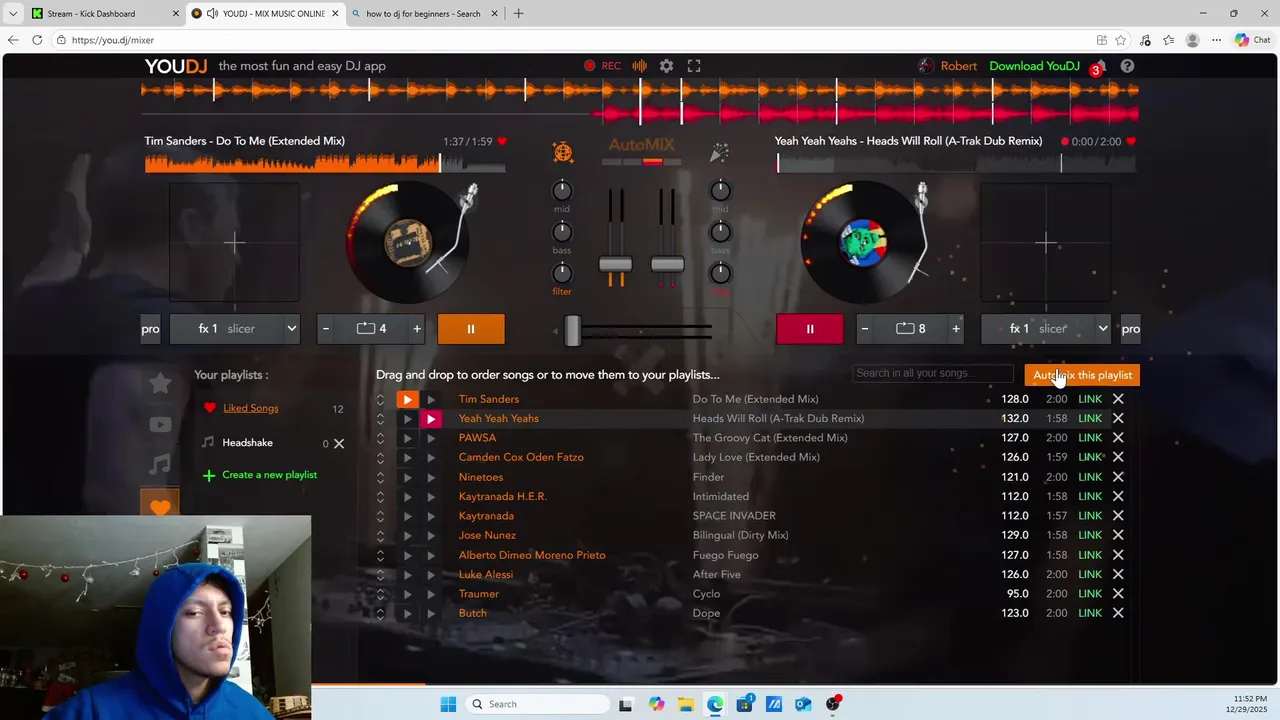Image resolution: width=1280 pixels, height=720 pixels.
Task: Turn the left deck filter knob
Action: 562,273
